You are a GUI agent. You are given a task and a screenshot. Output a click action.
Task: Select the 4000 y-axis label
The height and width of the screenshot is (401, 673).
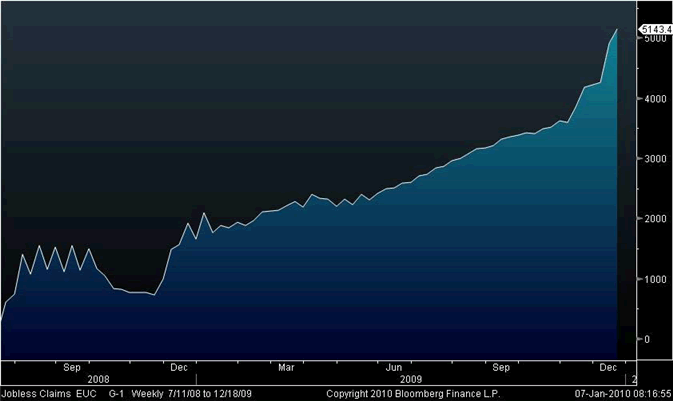(x=655, y=99)
